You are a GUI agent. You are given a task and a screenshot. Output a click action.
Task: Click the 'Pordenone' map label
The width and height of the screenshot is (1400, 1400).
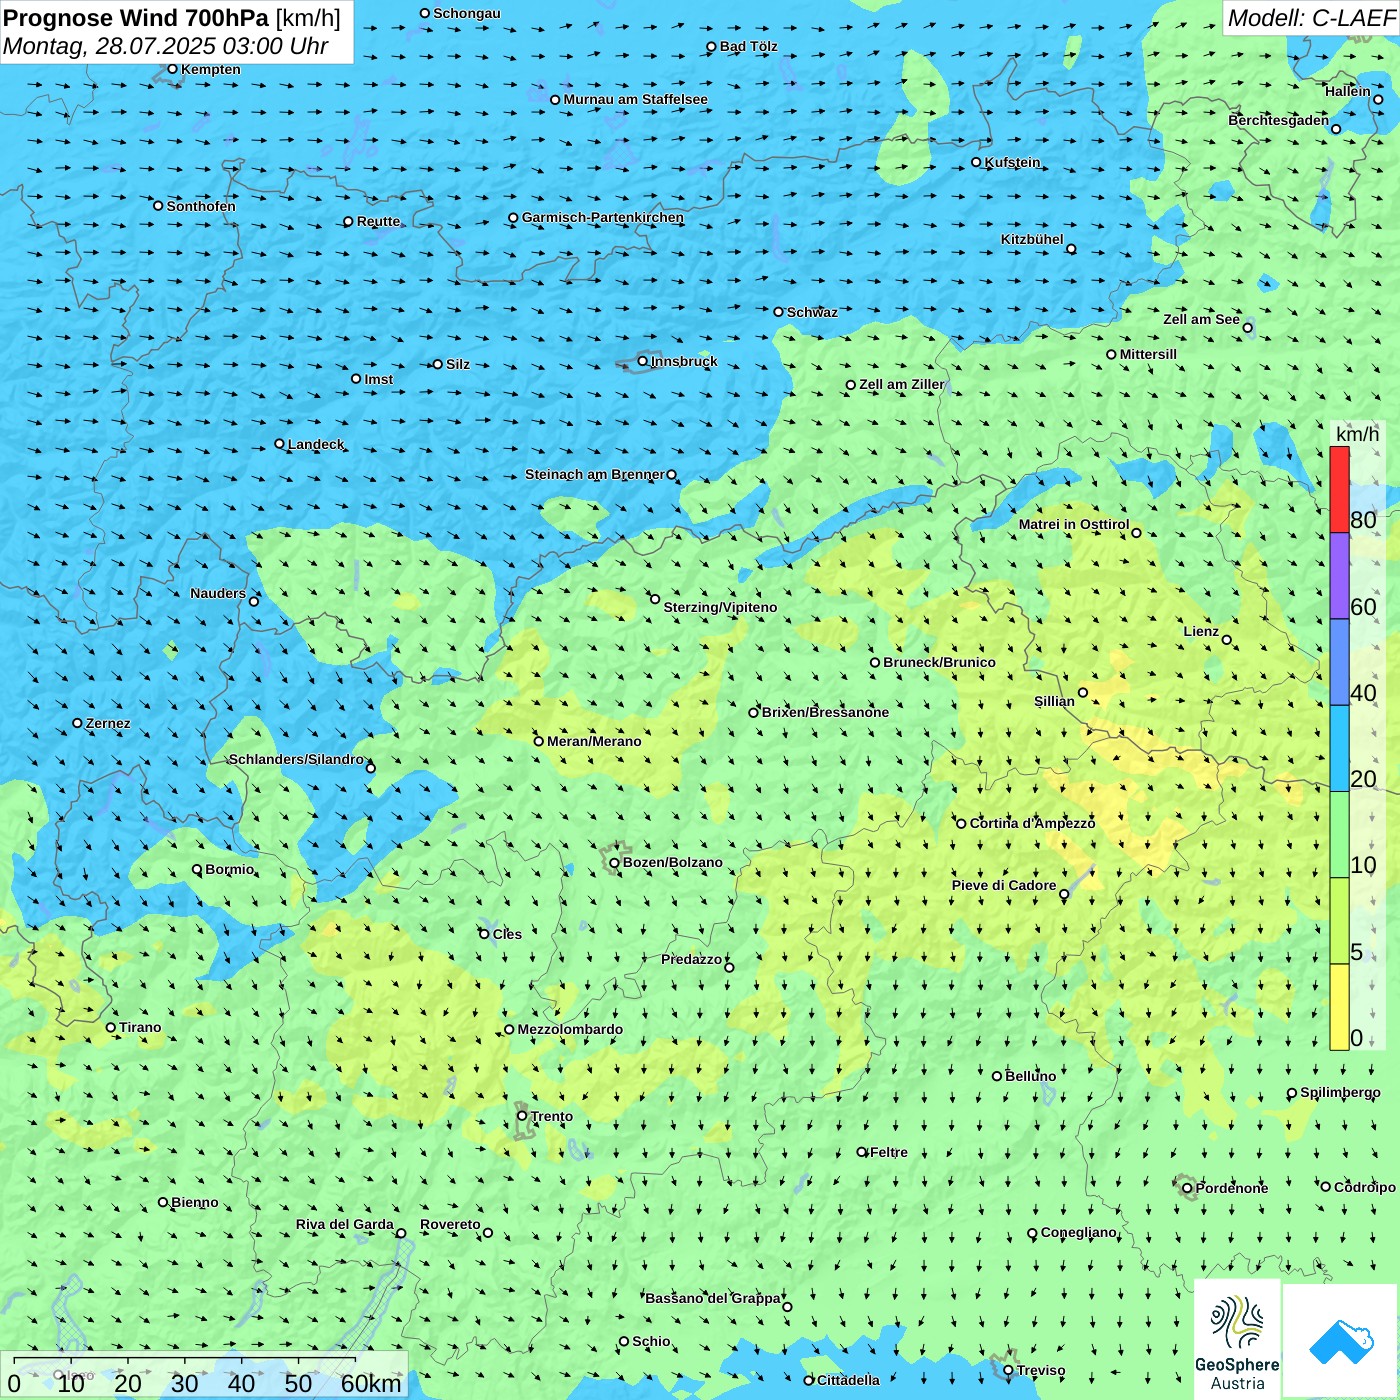point(1232,1188)
